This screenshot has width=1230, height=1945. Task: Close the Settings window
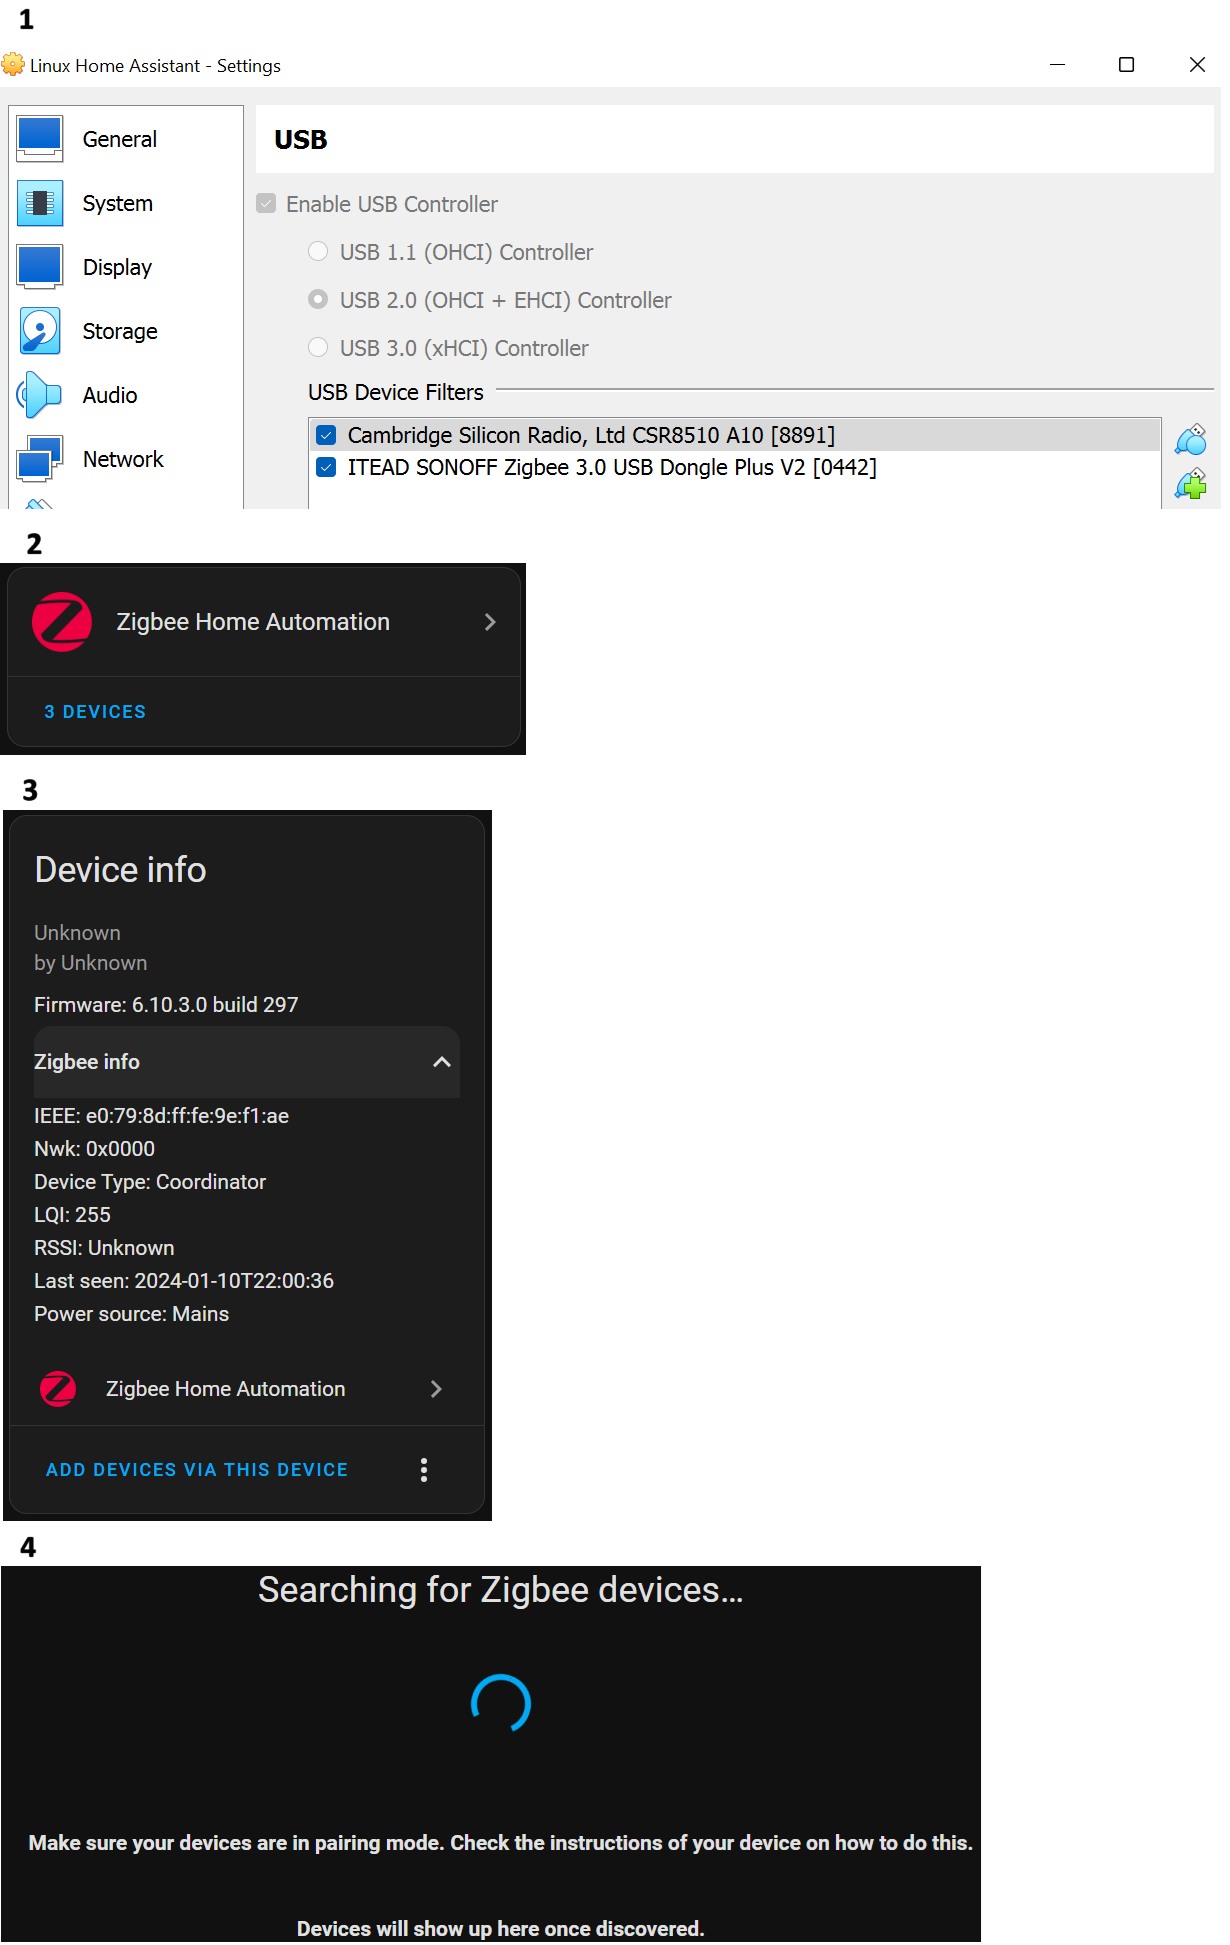[x=1197, y=65]
